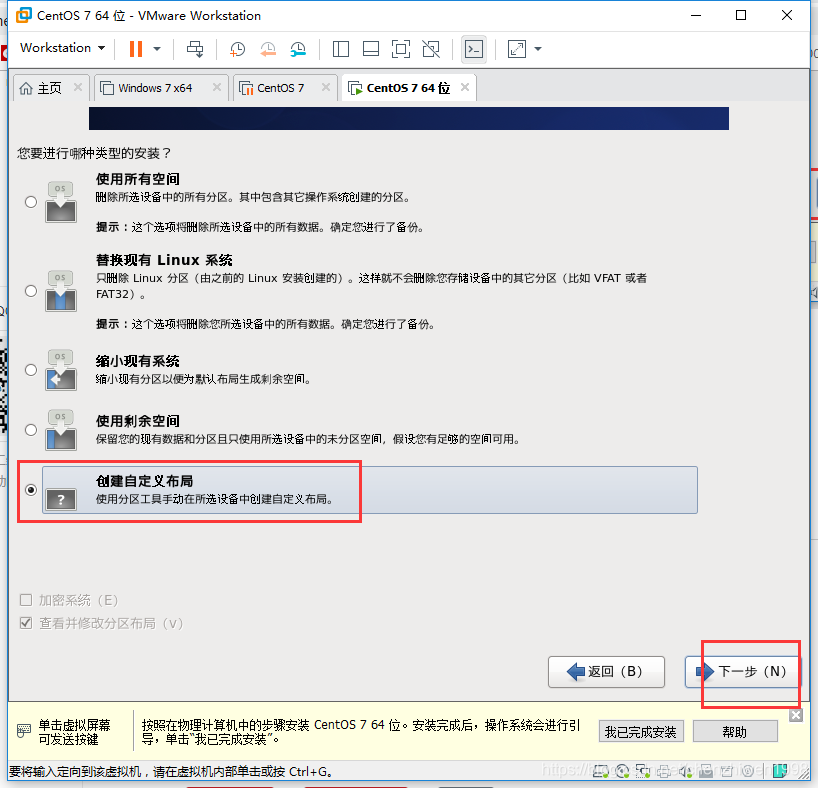Viewport: 818px width, 788px height.
Task: Toggle the 查看并修改分区布局 (V) checkbox
Action: coord(26,623)
